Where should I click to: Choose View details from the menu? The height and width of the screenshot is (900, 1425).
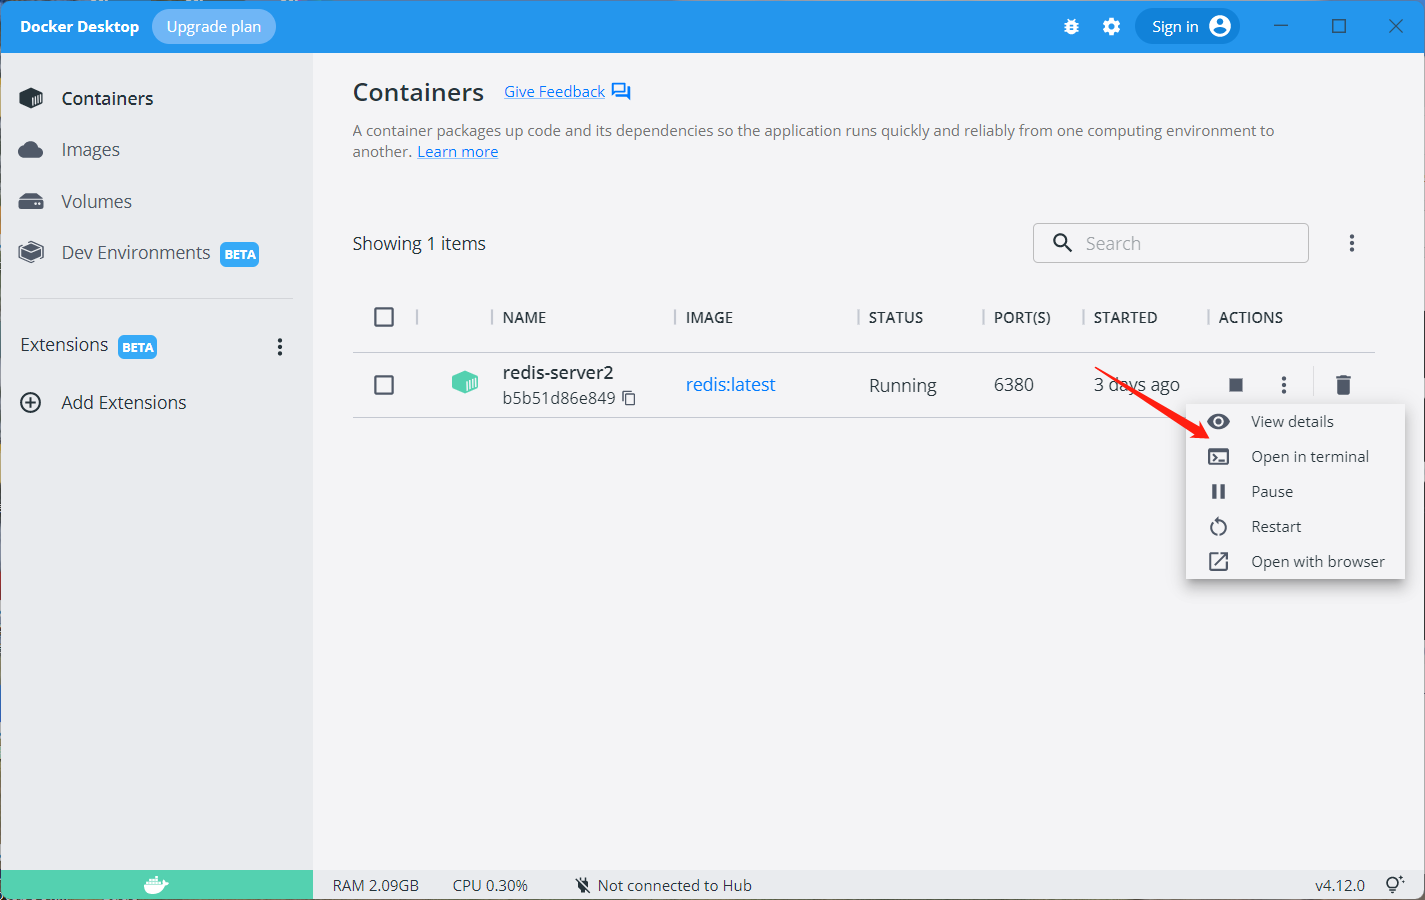[1295, 421]
